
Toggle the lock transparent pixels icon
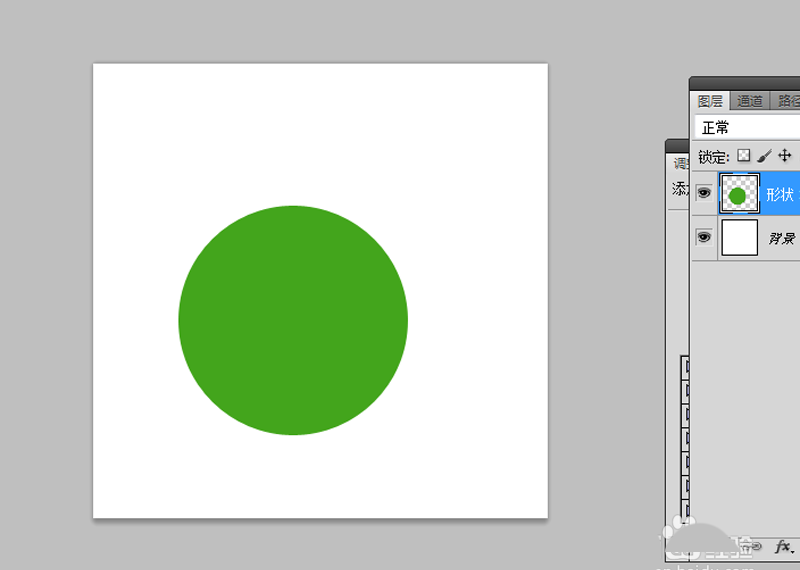coord(743,156)
